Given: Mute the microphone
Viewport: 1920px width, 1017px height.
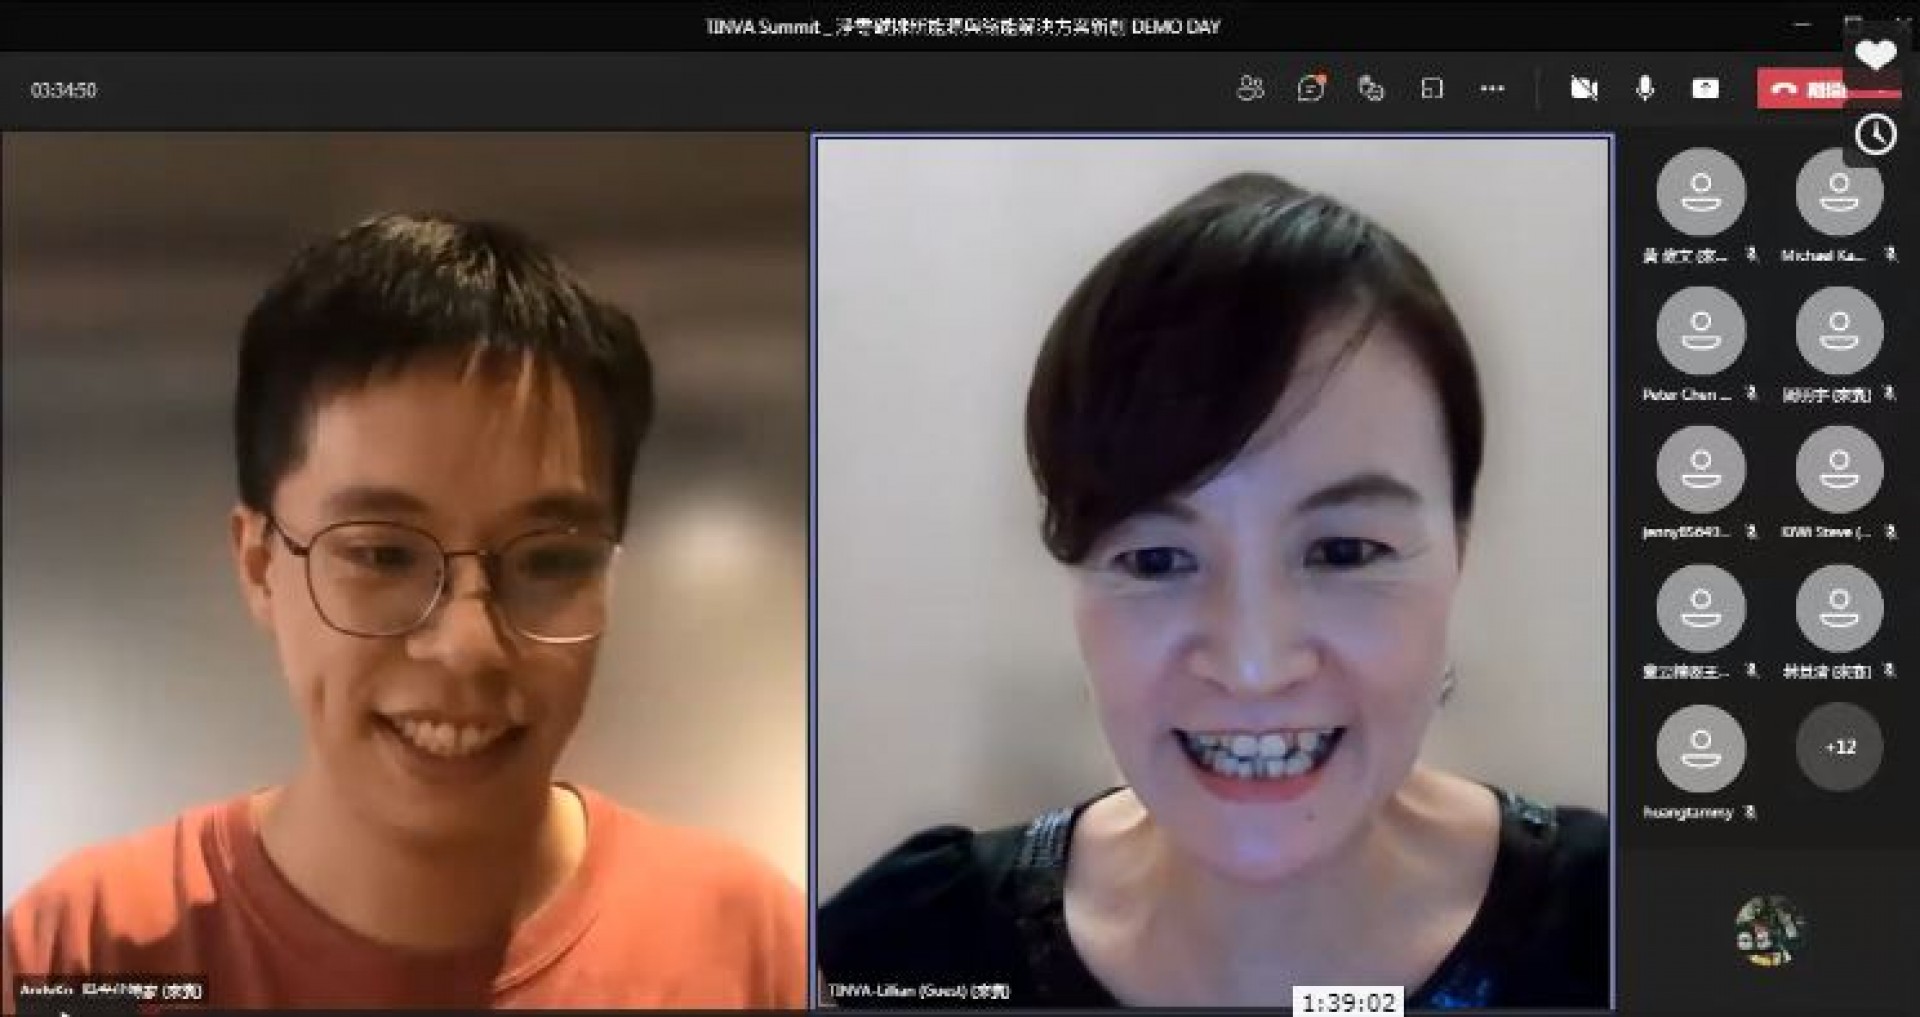Looking at the screenshot, I should point(1645,89).
